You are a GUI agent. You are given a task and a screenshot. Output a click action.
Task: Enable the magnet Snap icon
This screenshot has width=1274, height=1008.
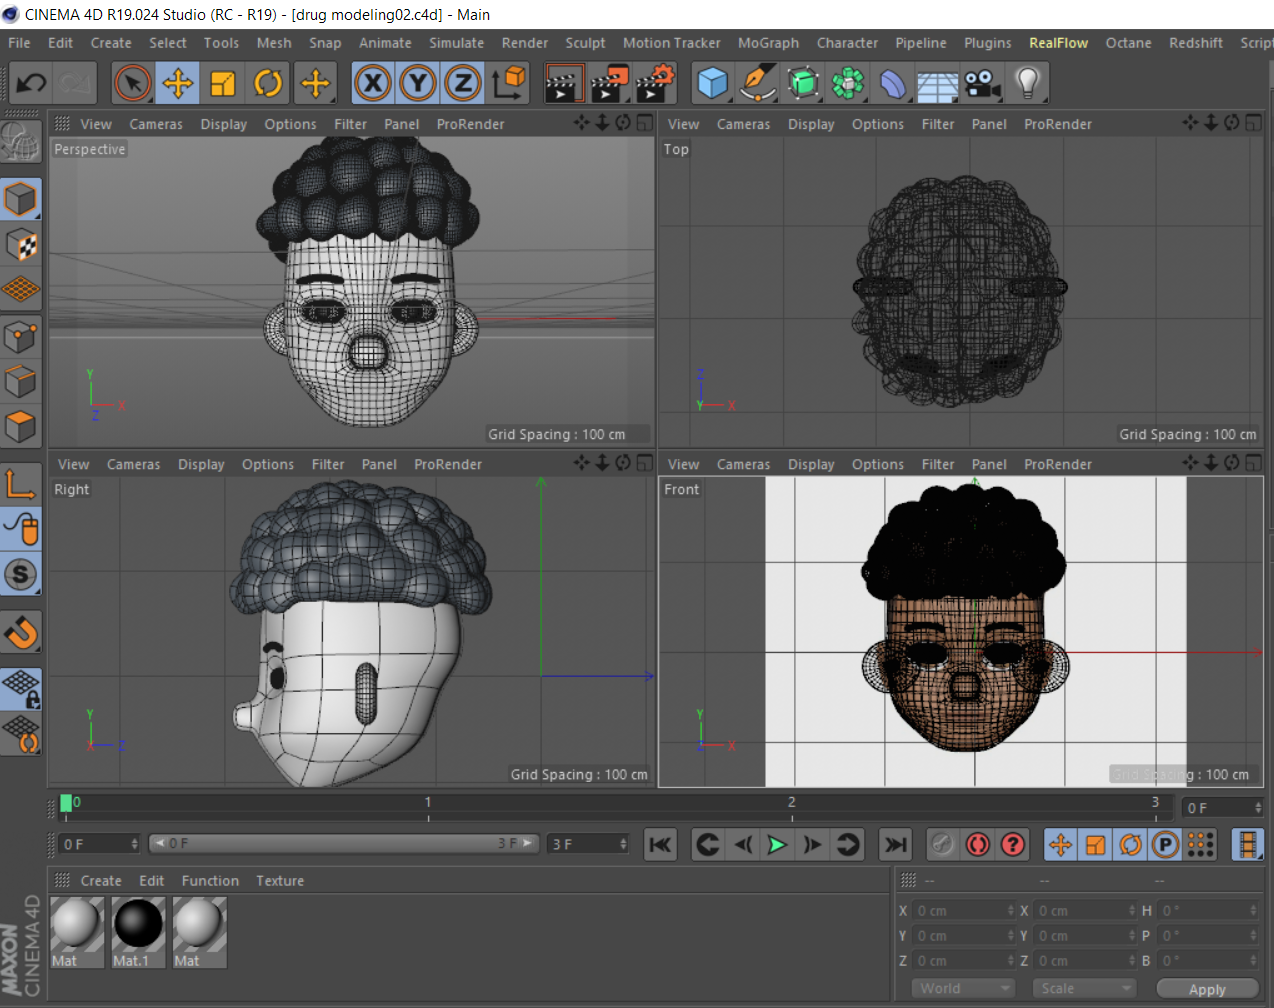click(21, 631)
